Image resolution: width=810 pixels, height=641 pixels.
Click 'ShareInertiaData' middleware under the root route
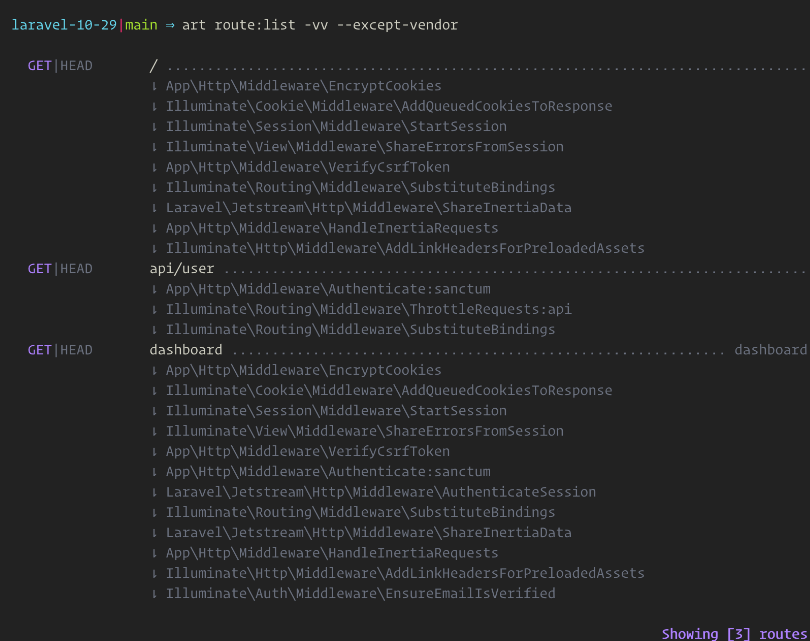[368, 208]
